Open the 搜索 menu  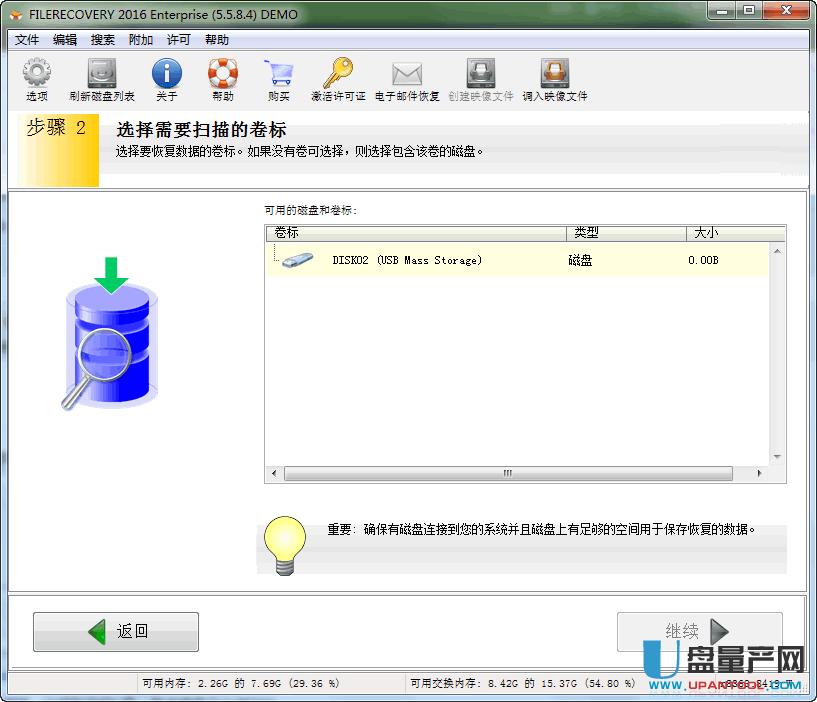[103, 40]
